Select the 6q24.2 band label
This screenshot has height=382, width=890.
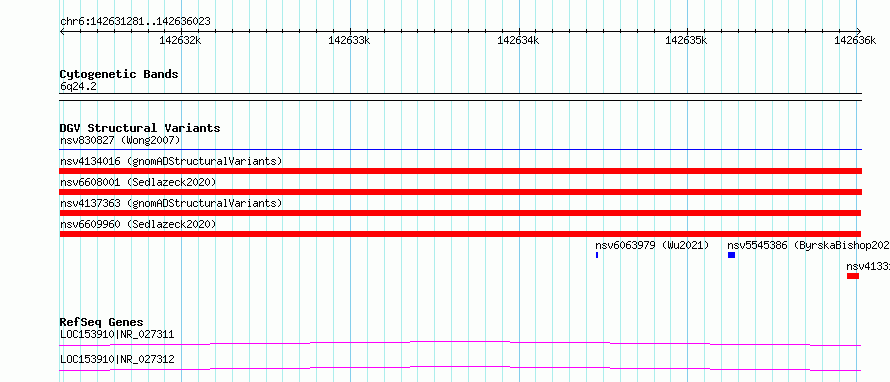78,86
